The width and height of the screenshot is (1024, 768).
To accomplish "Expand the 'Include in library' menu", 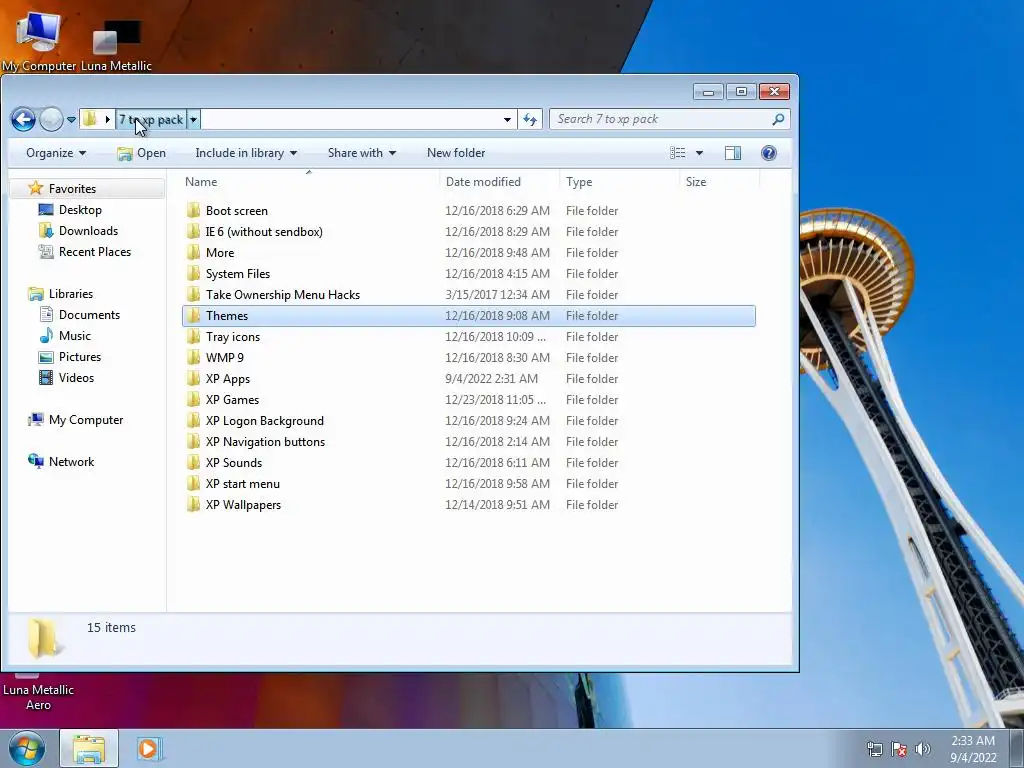I will coord(246,153).
